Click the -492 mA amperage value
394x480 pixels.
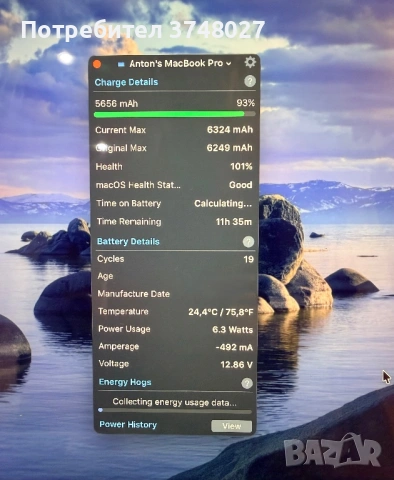(234, 347)
